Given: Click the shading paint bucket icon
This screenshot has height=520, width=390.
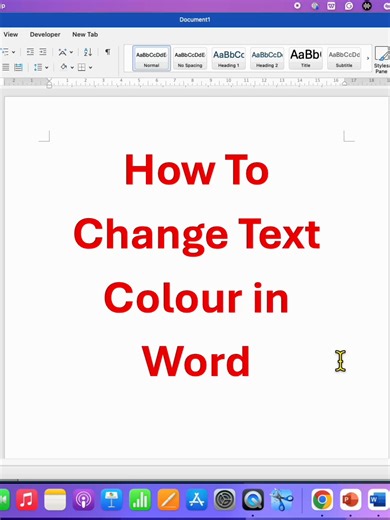Looking at the screenshot, I should pos(63,67).
